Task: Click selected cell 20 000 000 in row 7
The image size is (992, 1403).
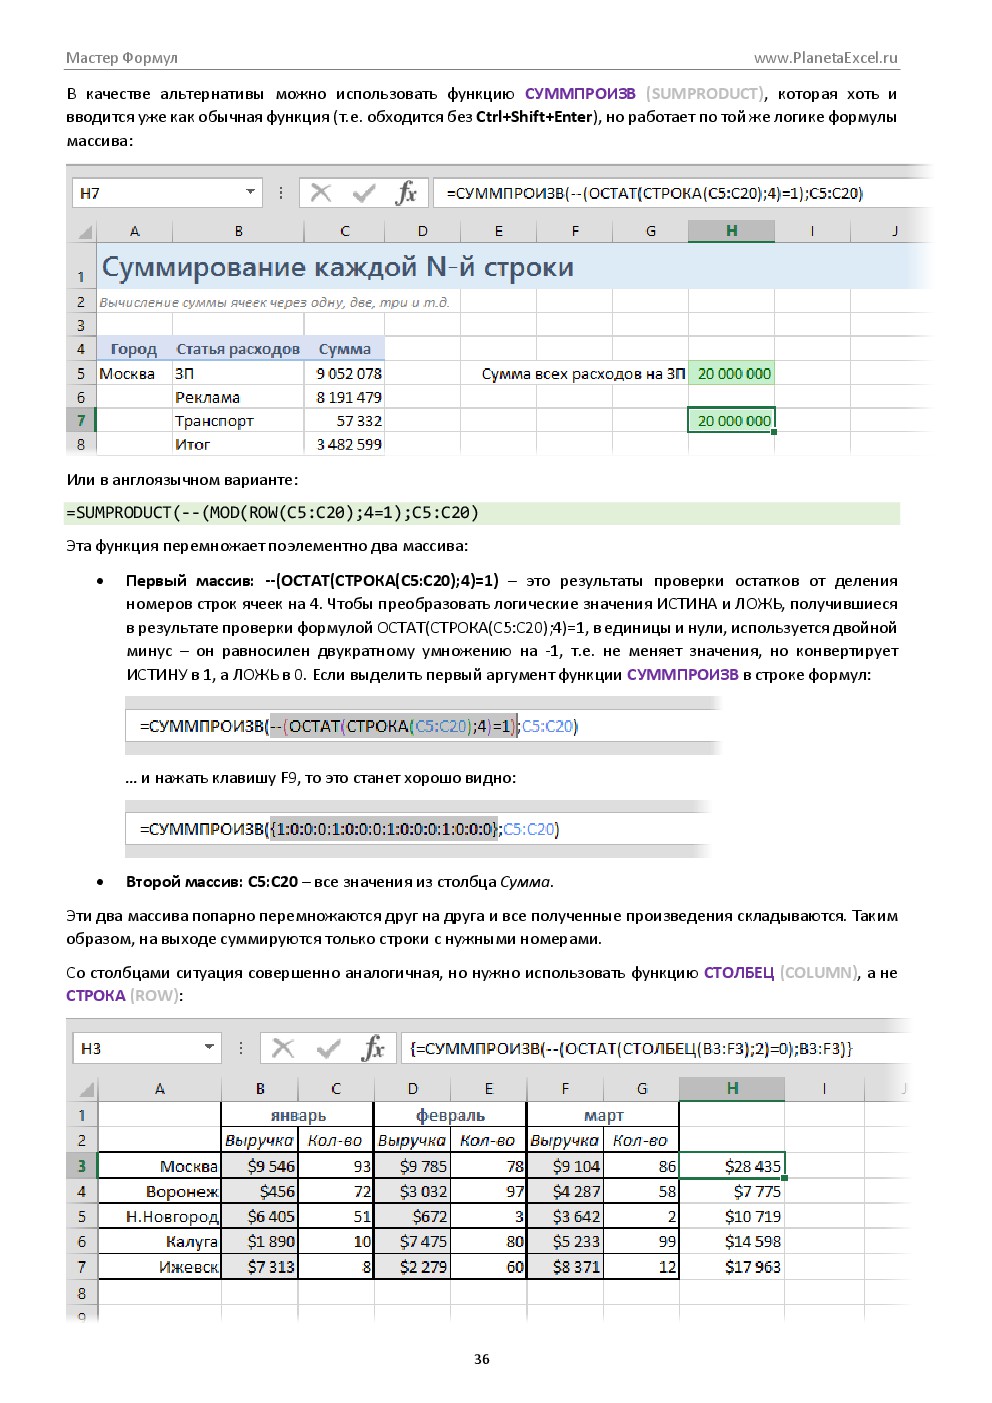Action: coord(731,420)
